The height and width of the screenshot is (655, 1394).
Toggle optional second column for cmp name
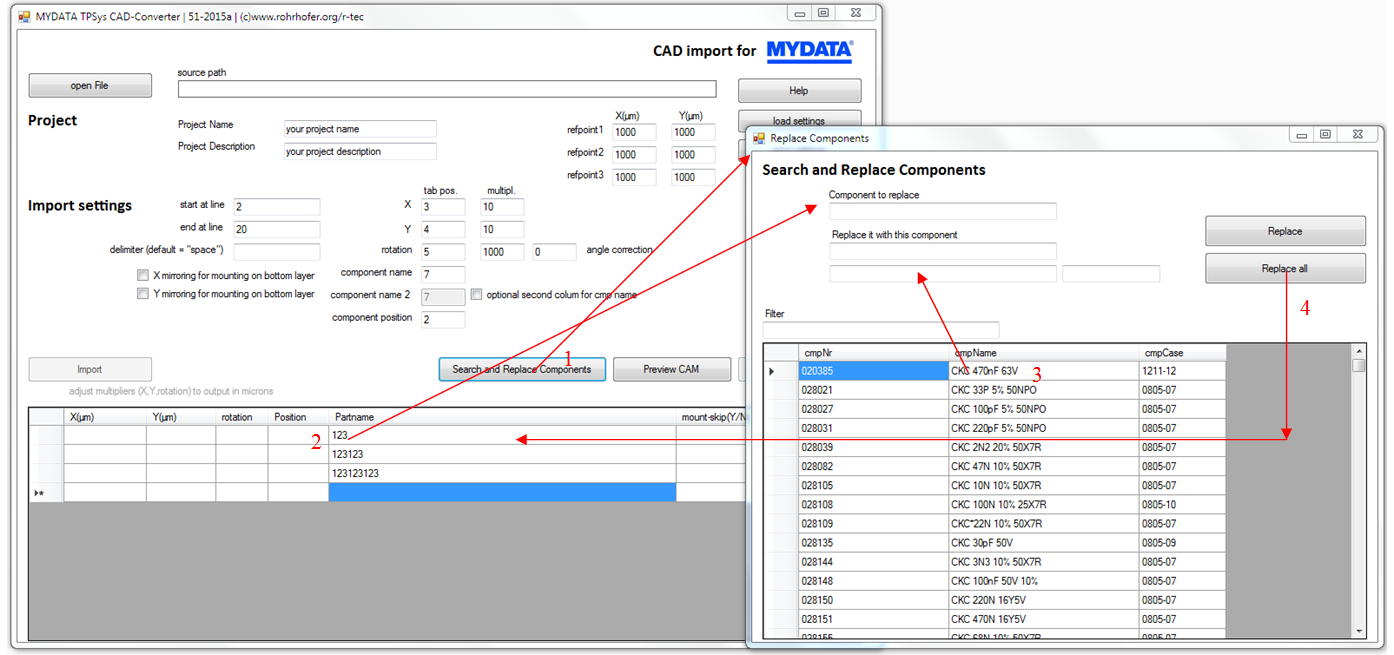(x=476, y=295)
